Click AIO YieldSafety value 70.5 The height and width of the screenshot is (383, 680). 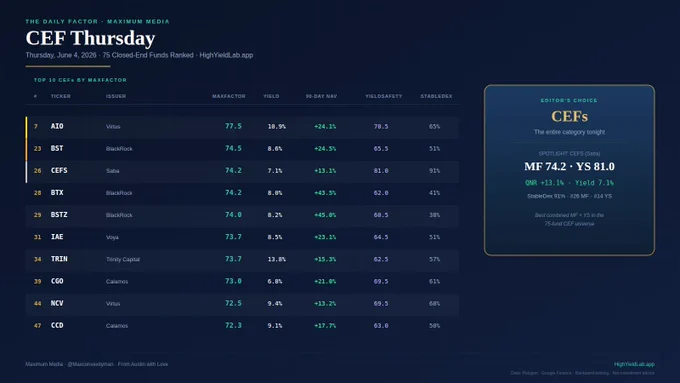tap(381, 127)
